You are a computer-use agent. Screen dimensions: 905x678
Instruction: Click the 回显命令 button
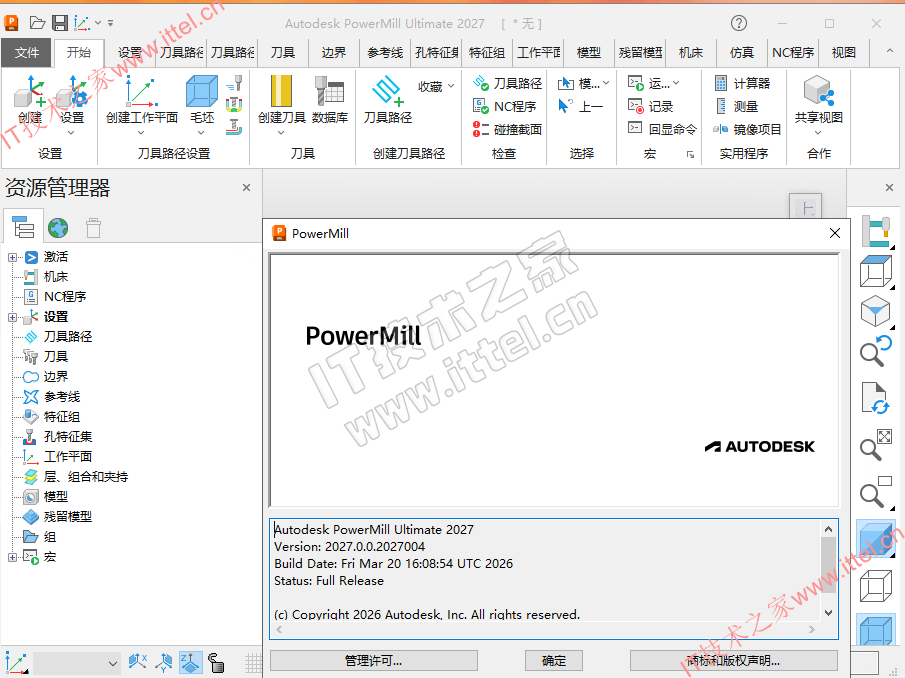point(662,129)
